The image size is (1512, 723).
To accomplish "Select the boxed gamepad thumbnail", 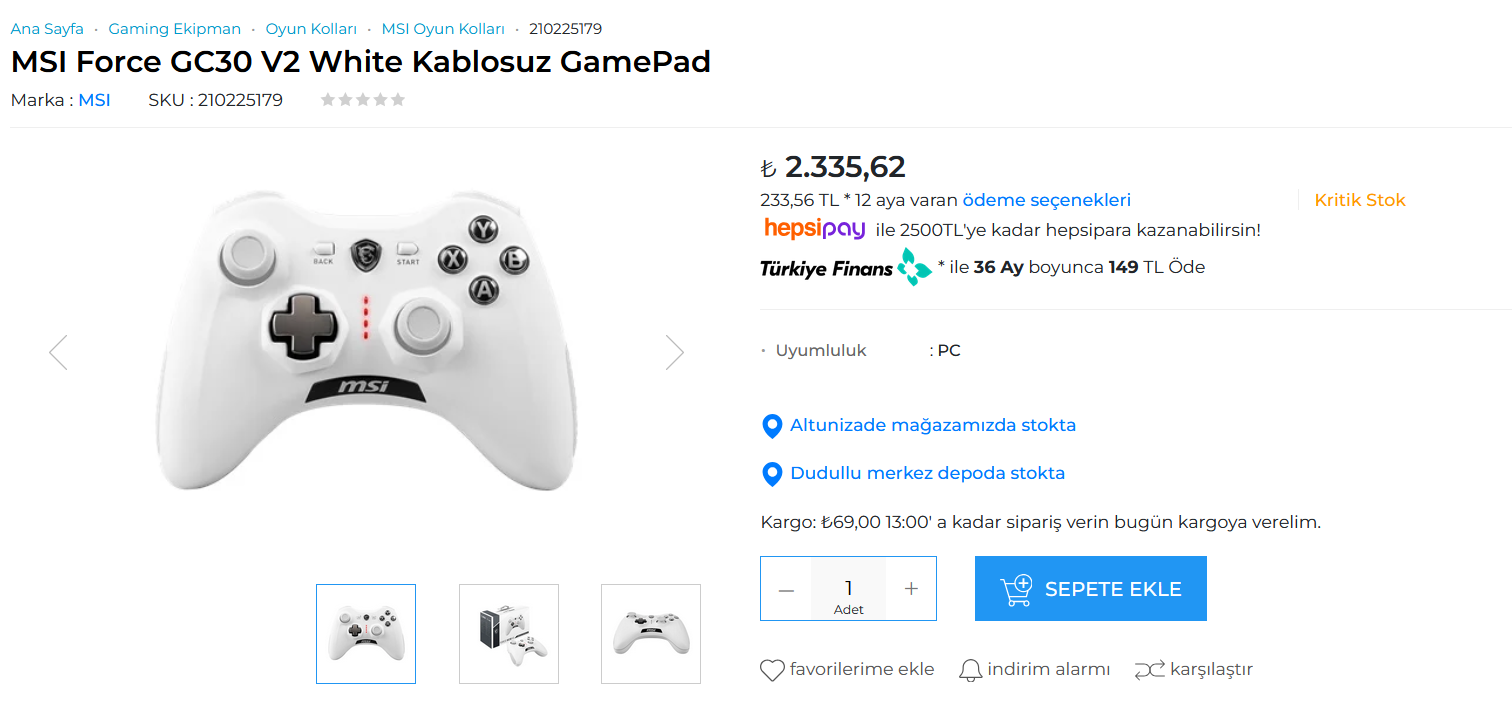I will click(509, 634).
